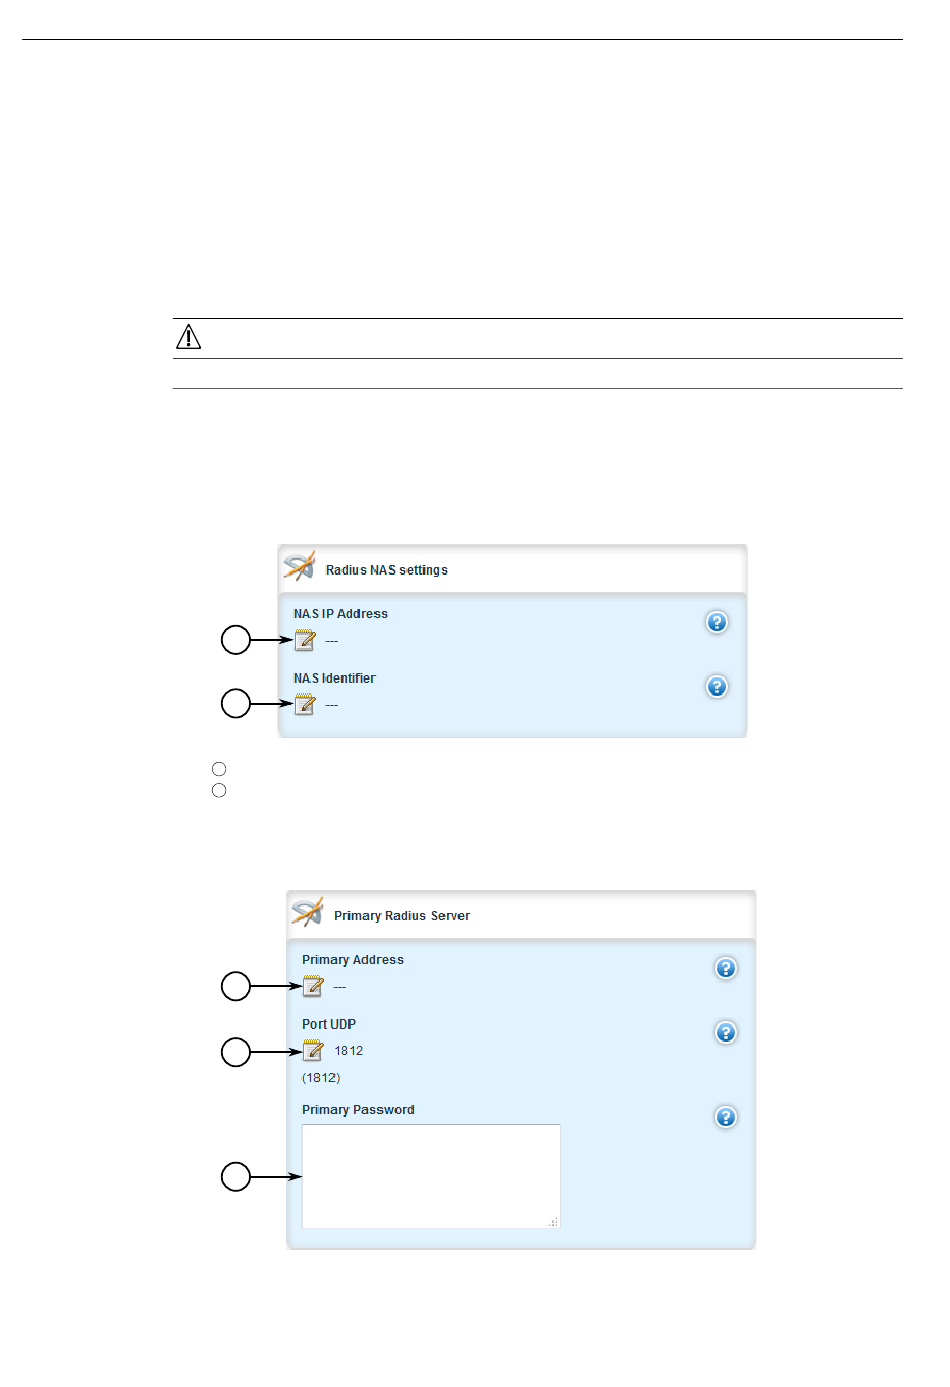Edit the NAS Identifier value
Image resolution: width=950 pixels, height=1387 pixels.
coord(305,705)
